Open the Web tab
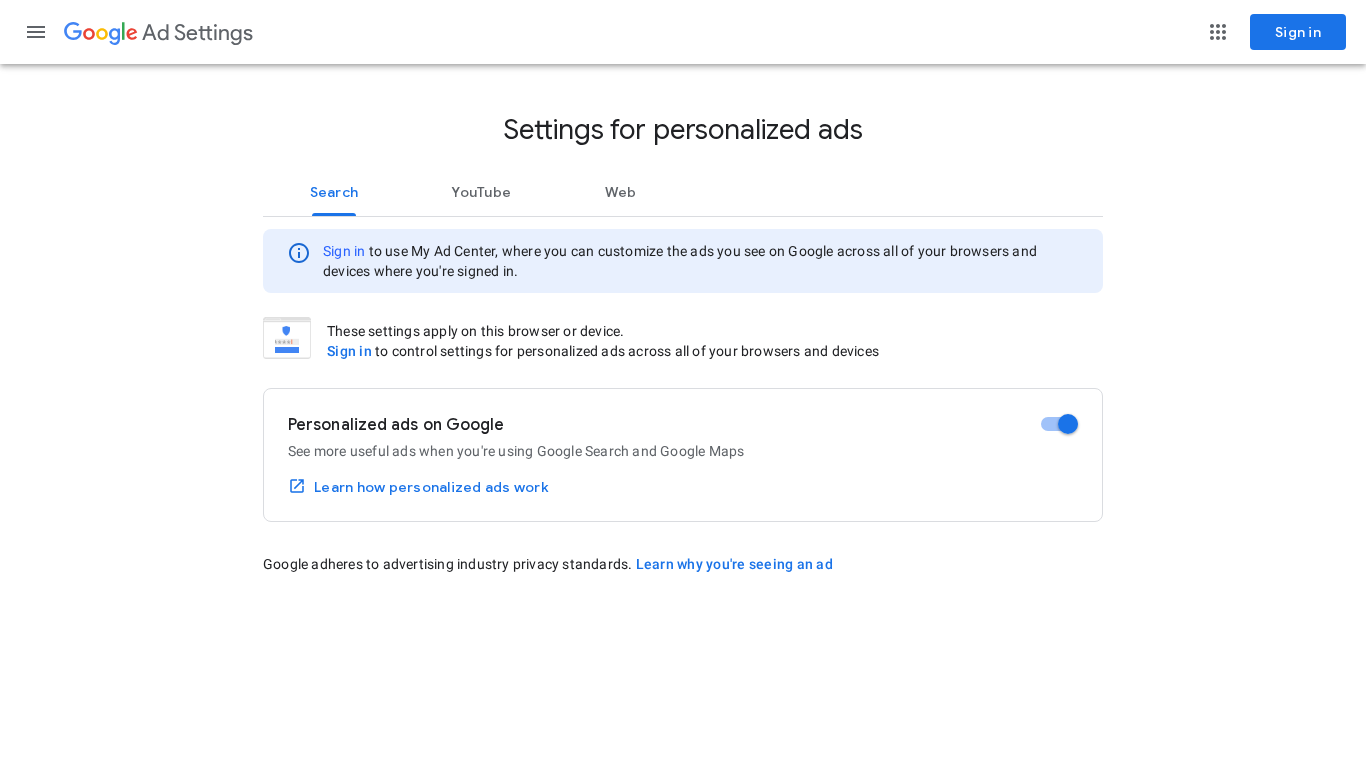The width and height of the screenshot is (1366, 768). [x=620, y=192]
